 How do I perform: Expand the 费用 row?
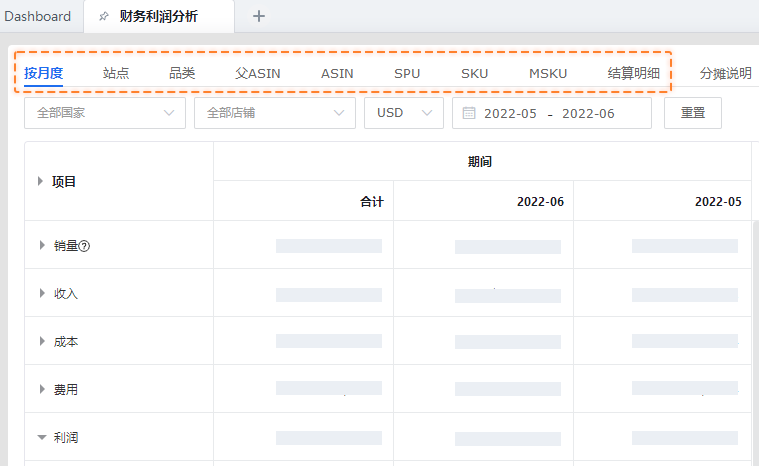tap(42, 389)
